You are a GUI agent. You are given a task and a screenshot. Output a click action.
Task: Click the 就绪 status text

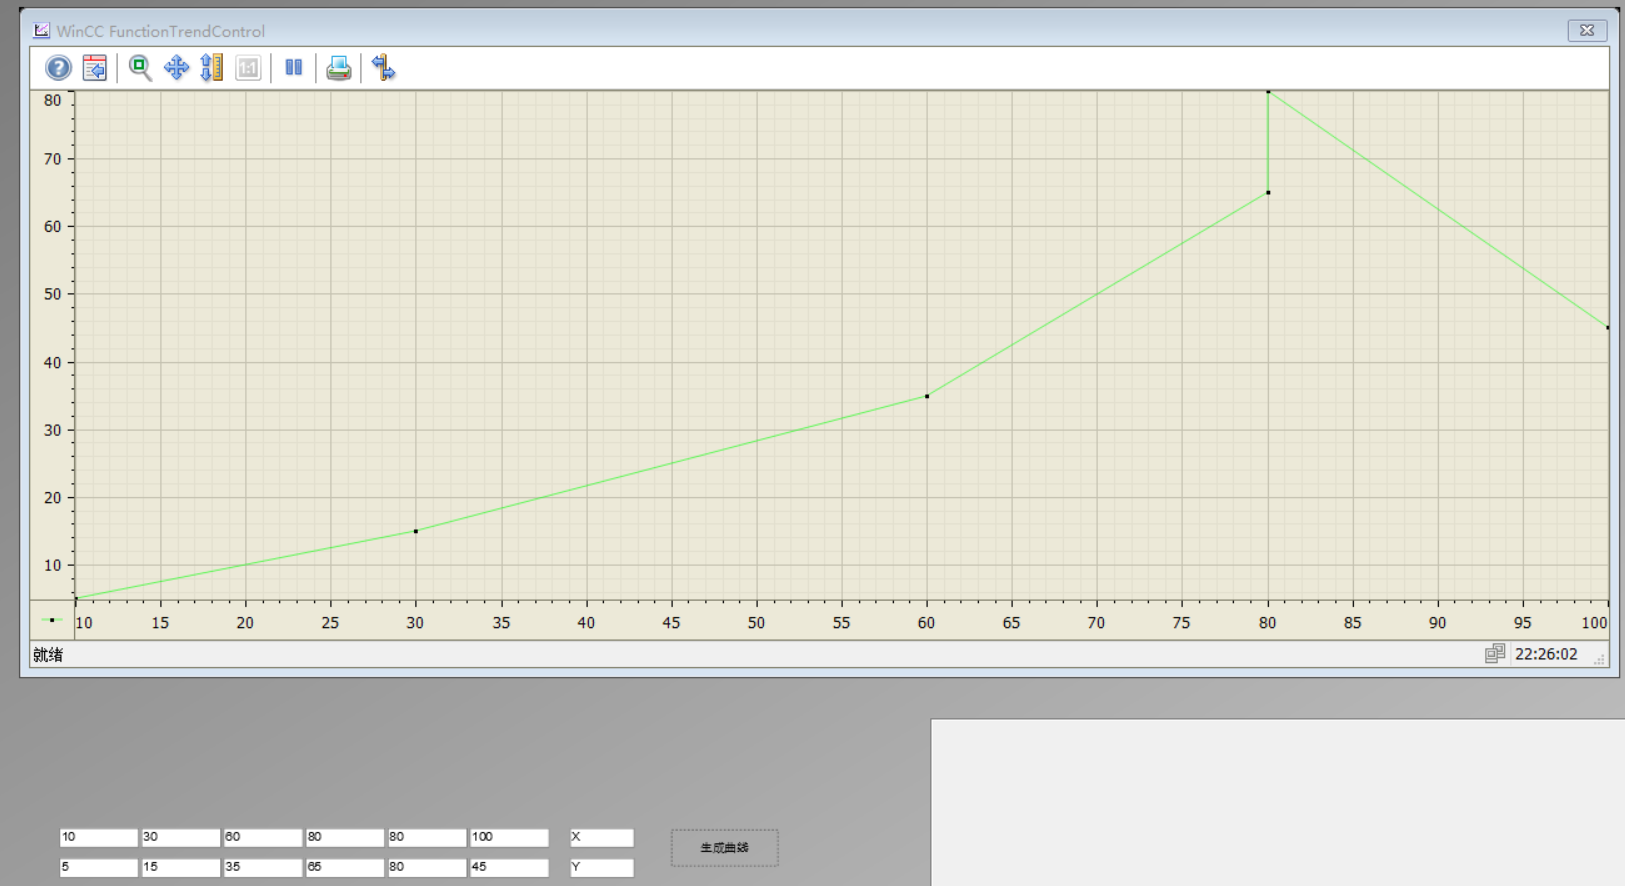pyautogui.click(x=48, y=655)
